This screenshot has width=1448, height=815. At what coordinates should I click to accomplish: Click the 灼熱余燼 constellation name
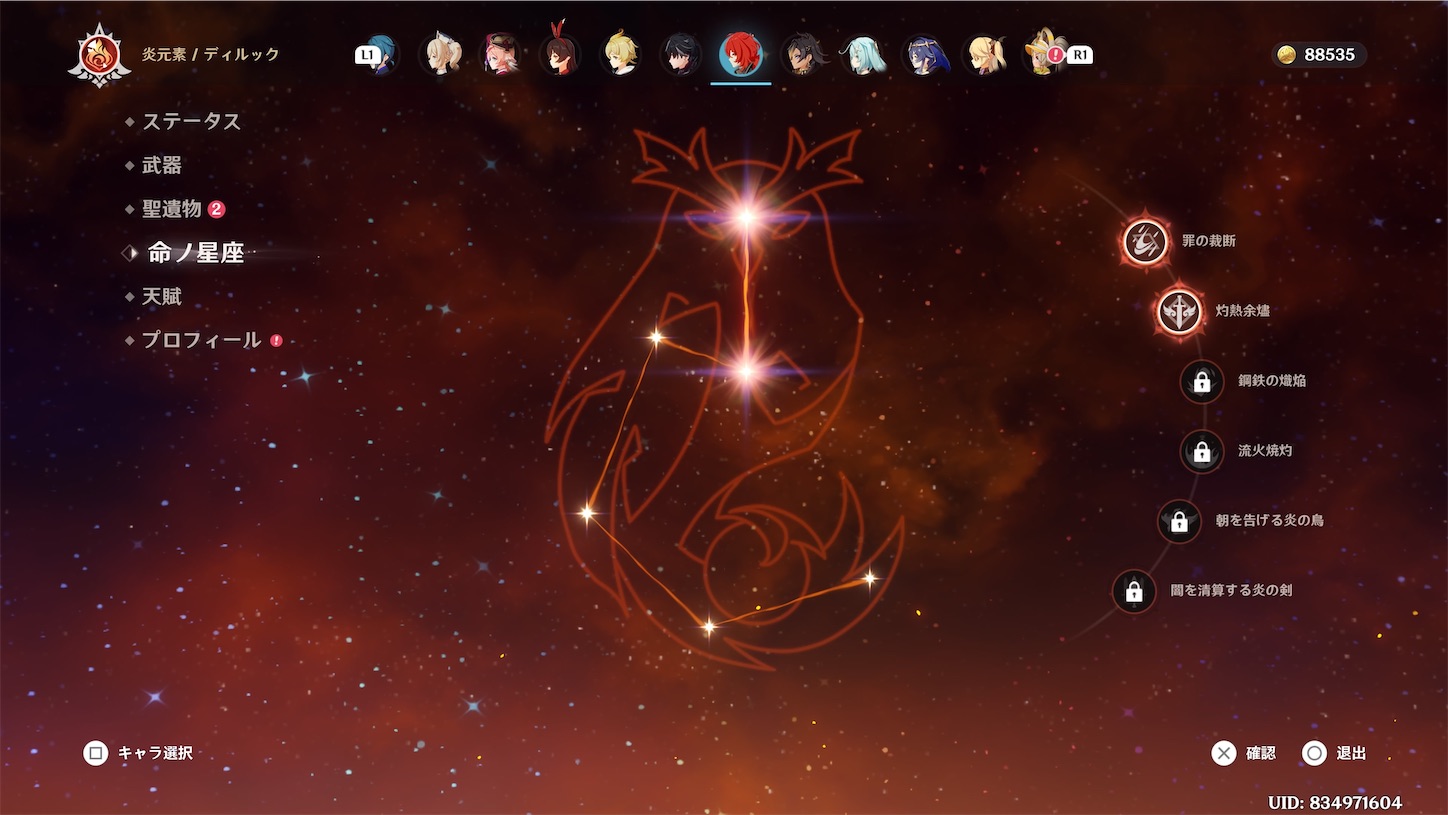1243,311
